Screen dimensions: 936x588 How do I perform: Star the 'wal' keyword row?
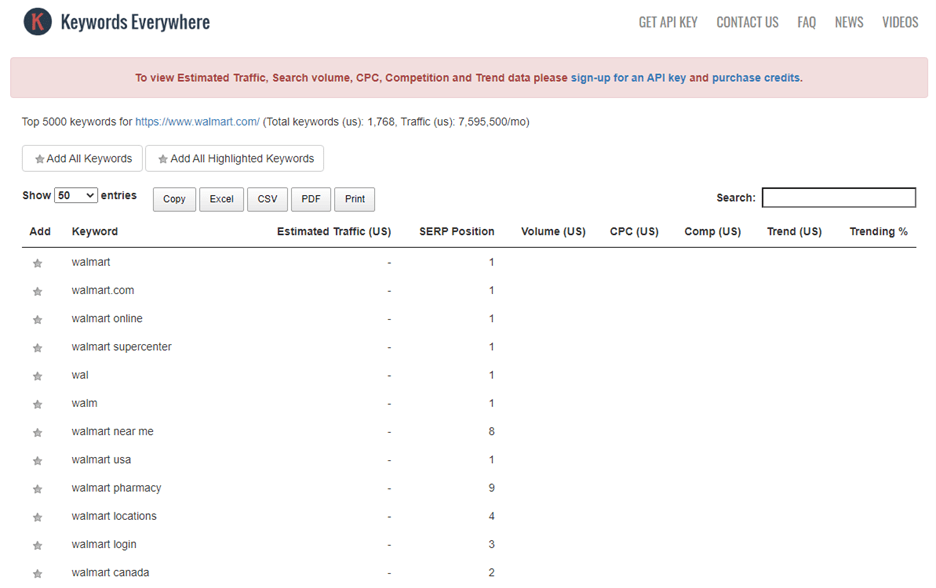pyautogui.click(x=38, y=376)
